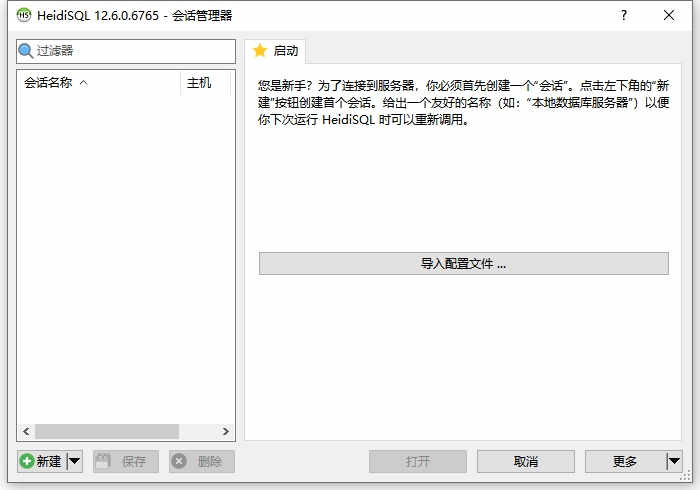Click the resize grip at the window corner
This screenshot has width=700, height=490.
coord(686,476)
